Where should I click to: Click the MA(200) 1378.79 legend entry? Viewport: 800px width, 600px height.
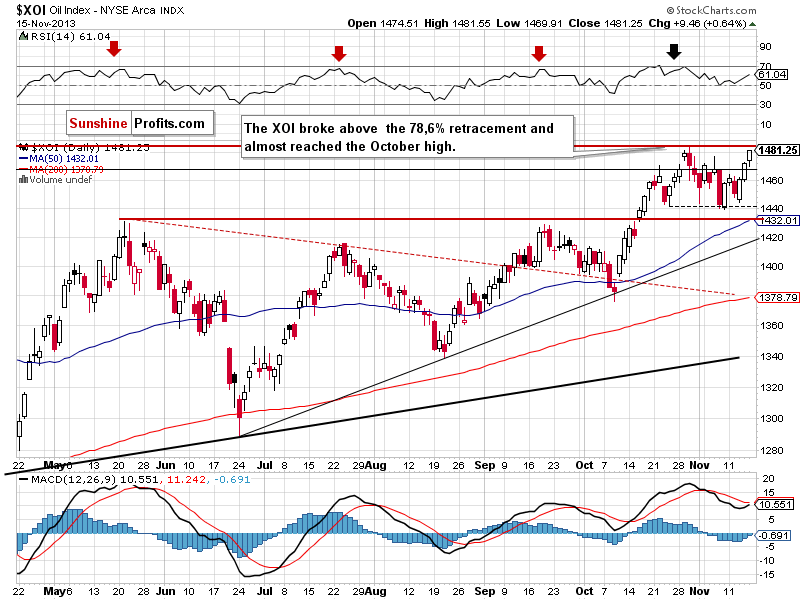(61, 169)
